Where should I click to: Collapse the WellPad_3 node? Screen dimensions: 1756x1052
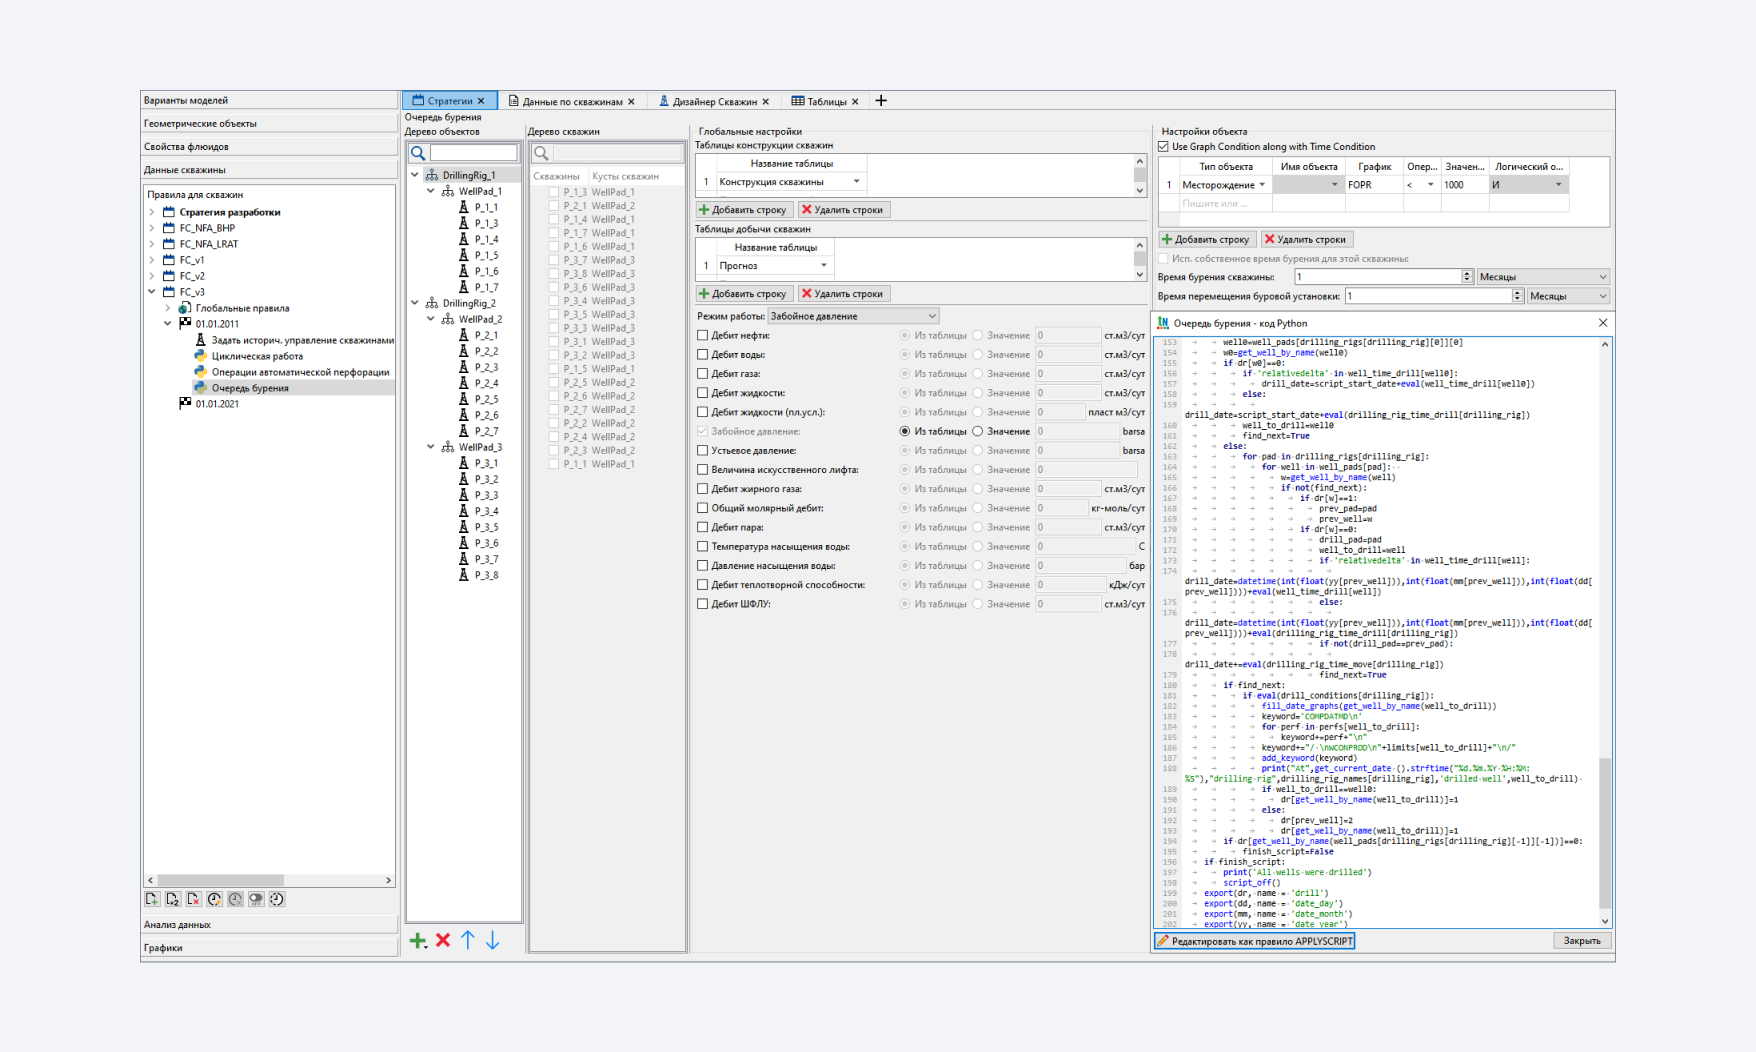(x=431, y=447)
